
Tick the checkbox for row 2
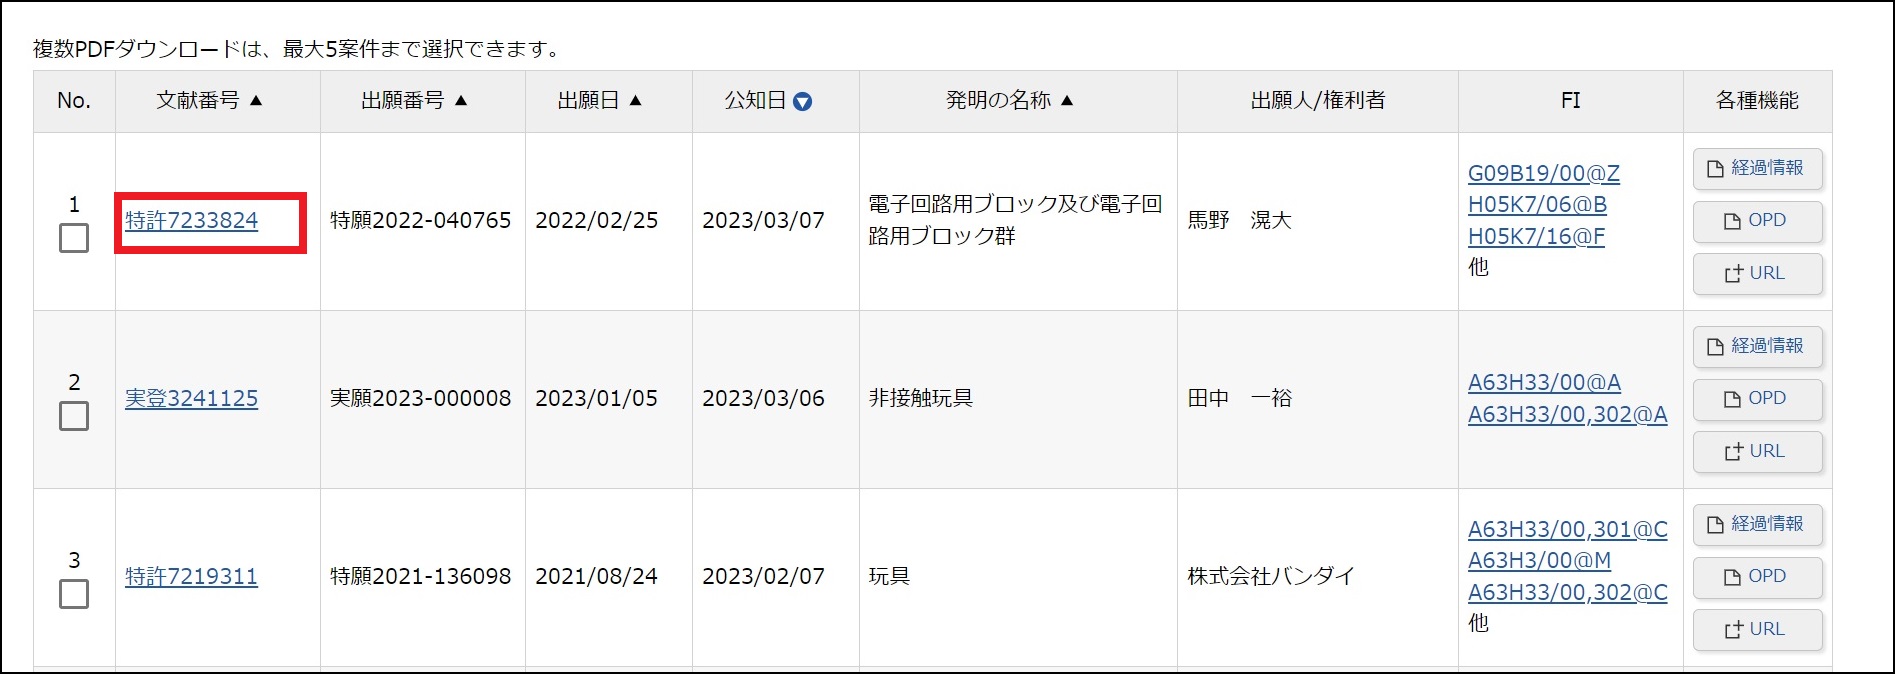(74, 416)
